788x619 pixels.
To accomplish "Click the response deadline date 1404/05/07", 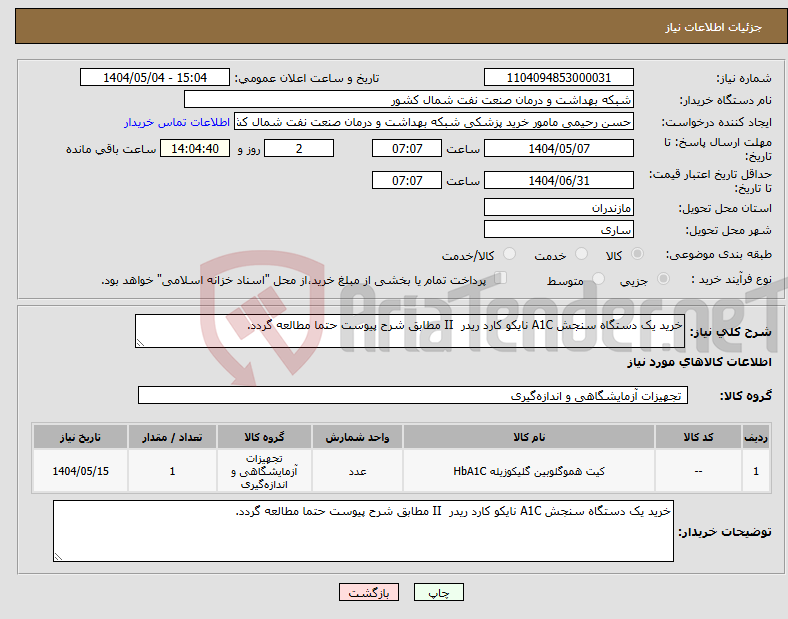I will [x=558, y=148].
